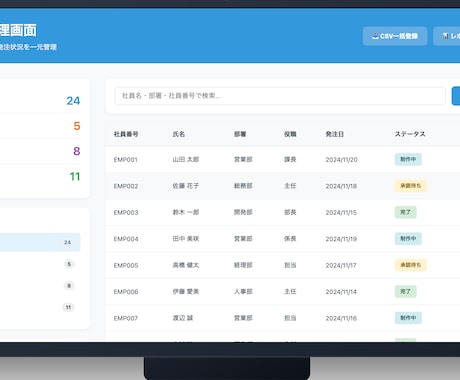Click the order date 2024/11/18

341,186
